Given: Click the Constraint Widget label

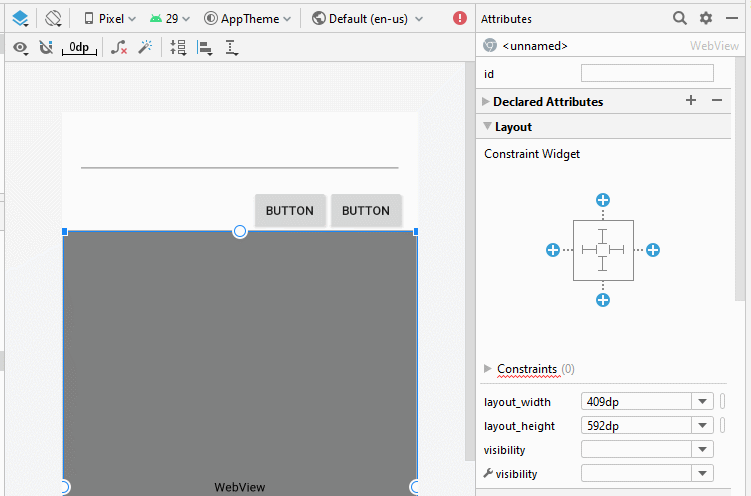Looking at the screenshot, I should click(x=532, y=154).
